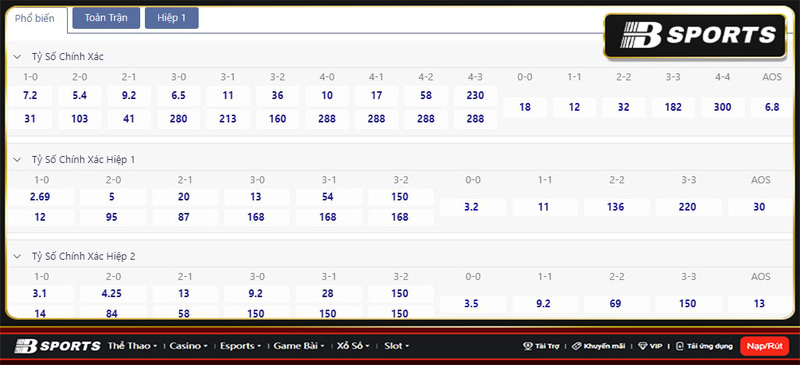
Task: Click the Tỷ Số Chính Xác section title
Action: pos(67,57)
